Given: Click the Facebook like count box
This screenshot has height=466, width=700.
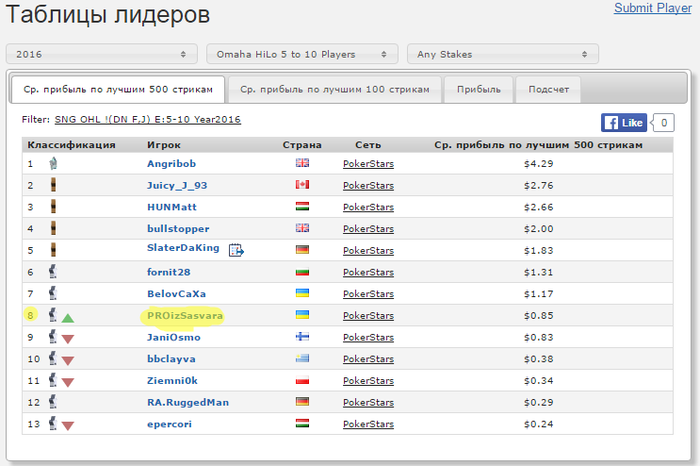Looking at the screenshot, I should [663, 123].
